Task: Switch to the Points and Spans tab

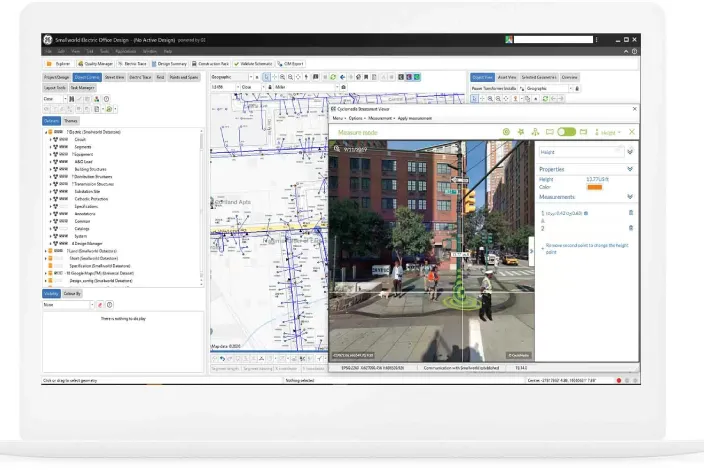Action: coord(184,77)
